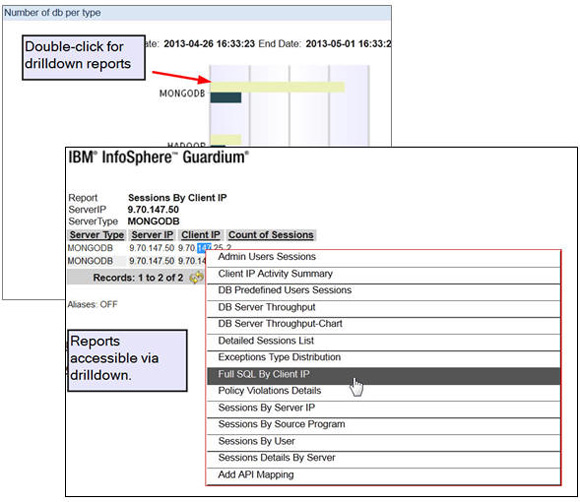Open Policy Violations Details
Image resolution: width=580 pixels, height=502 pixels.
click(x=384, y=392)
